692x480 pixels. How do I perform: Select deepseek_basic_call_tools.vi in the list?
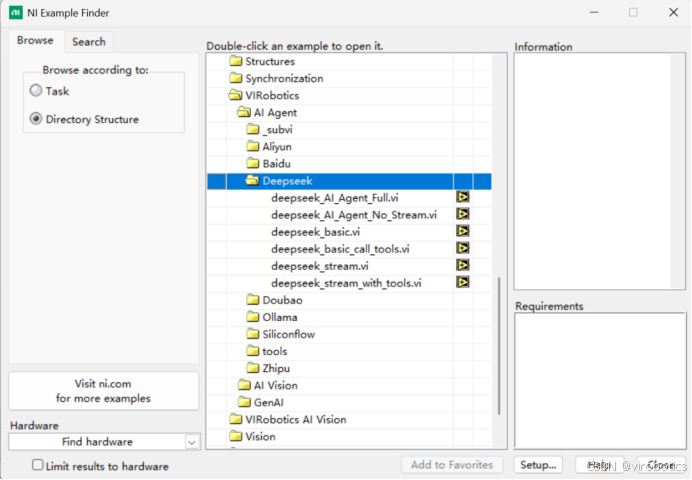(x=340, y=249)
